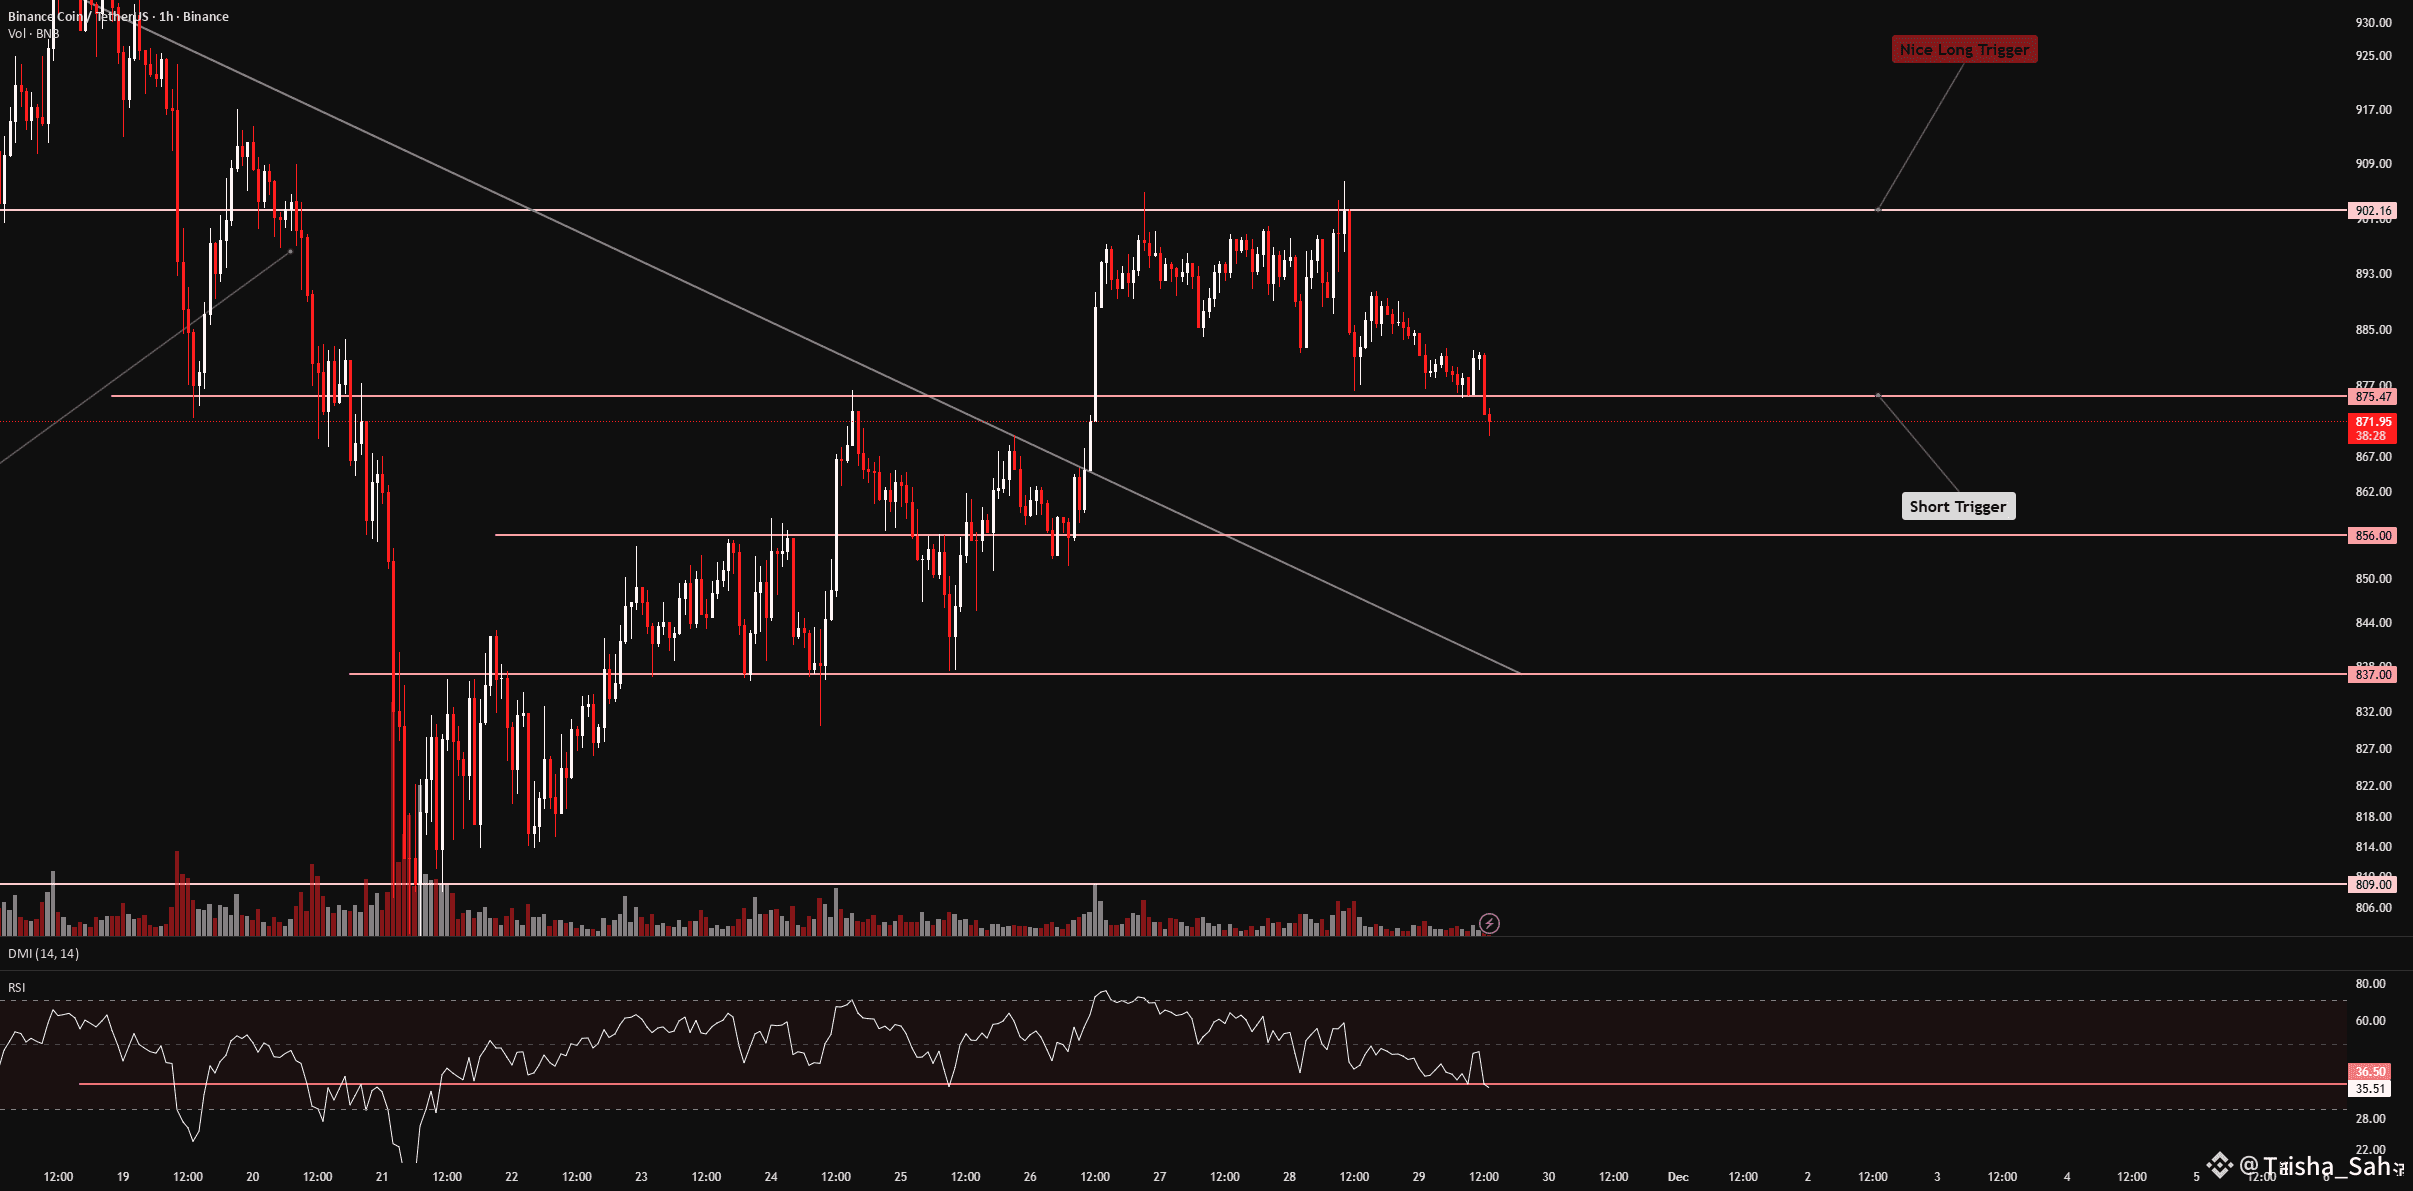The width and height of the screenshot is (2413, 1191).
Task: Click the 'Dec' label on time axis
Action: point(1678,1177)
